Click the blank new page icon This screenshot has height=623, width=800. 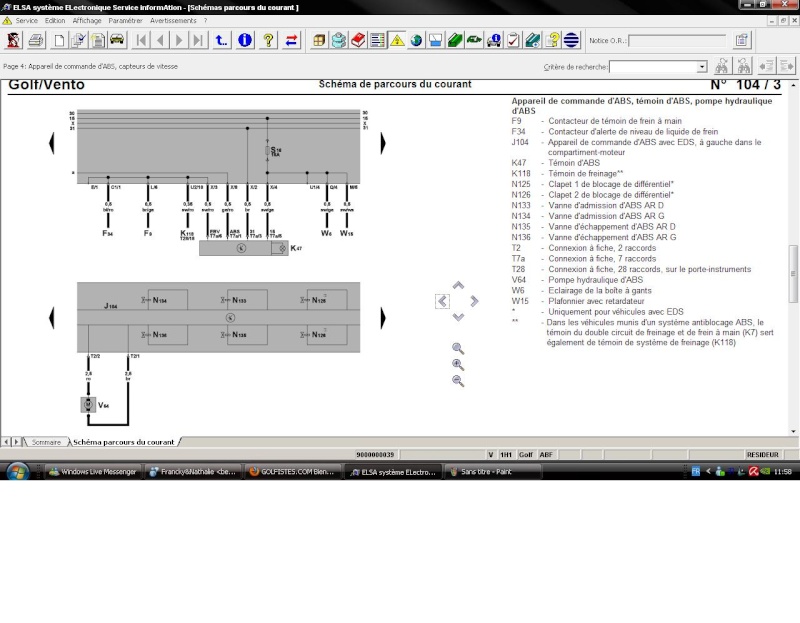pos(59,40)
